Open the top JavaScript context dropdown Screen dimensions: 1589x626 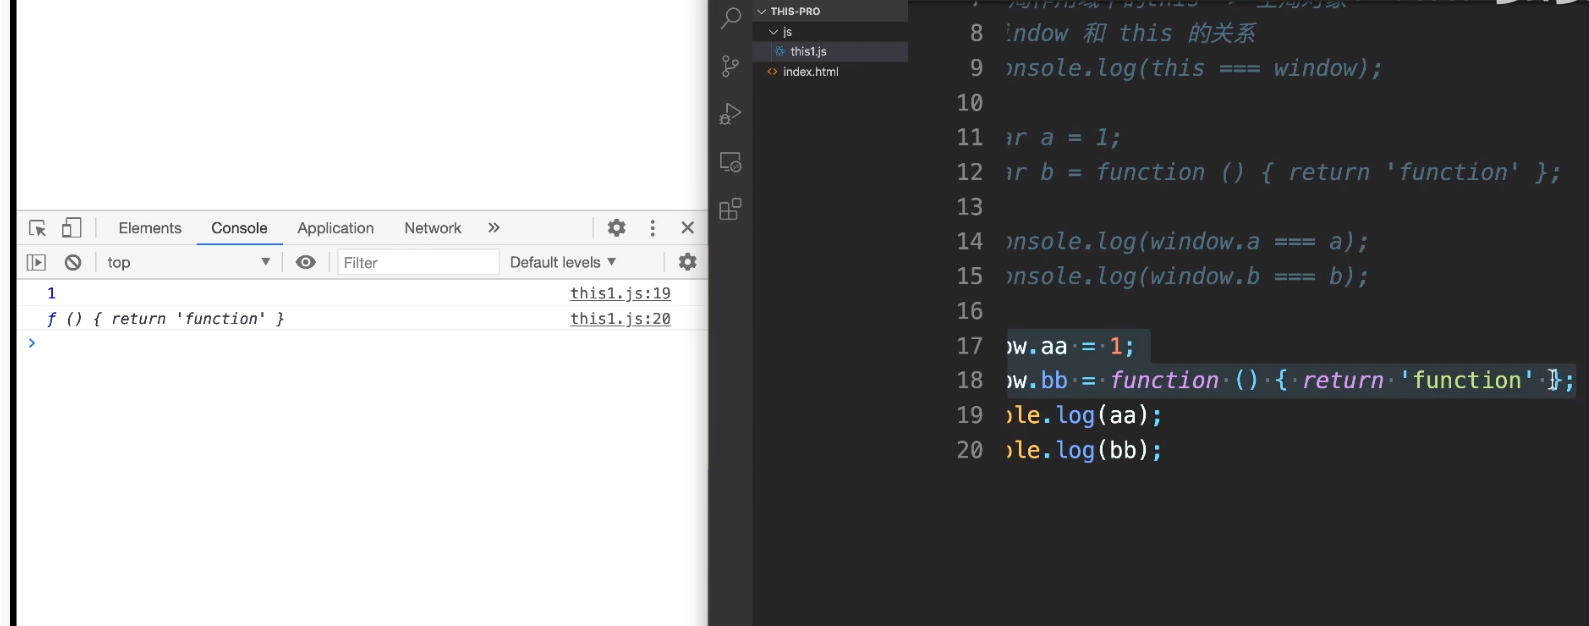coord(188,262)
